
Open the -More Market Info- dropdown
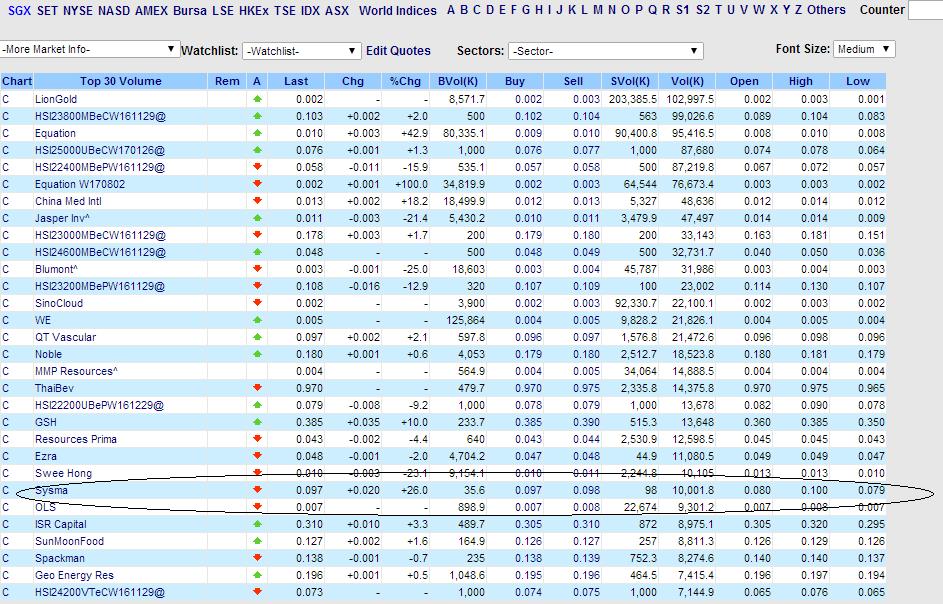pos(90,48)
